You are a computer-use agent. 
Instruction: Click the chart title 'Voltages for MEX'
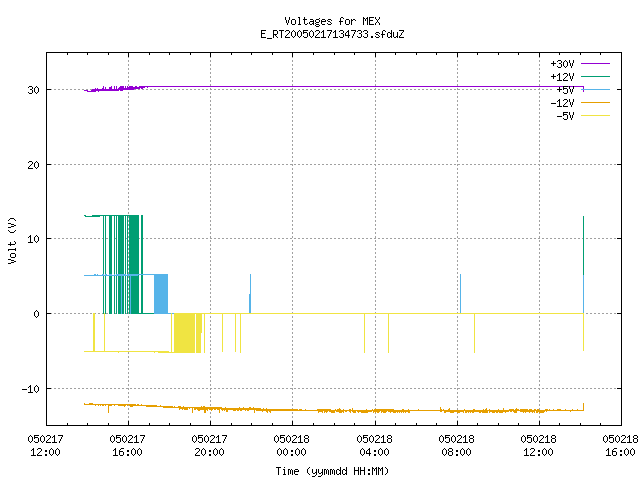tap(332, 21)
